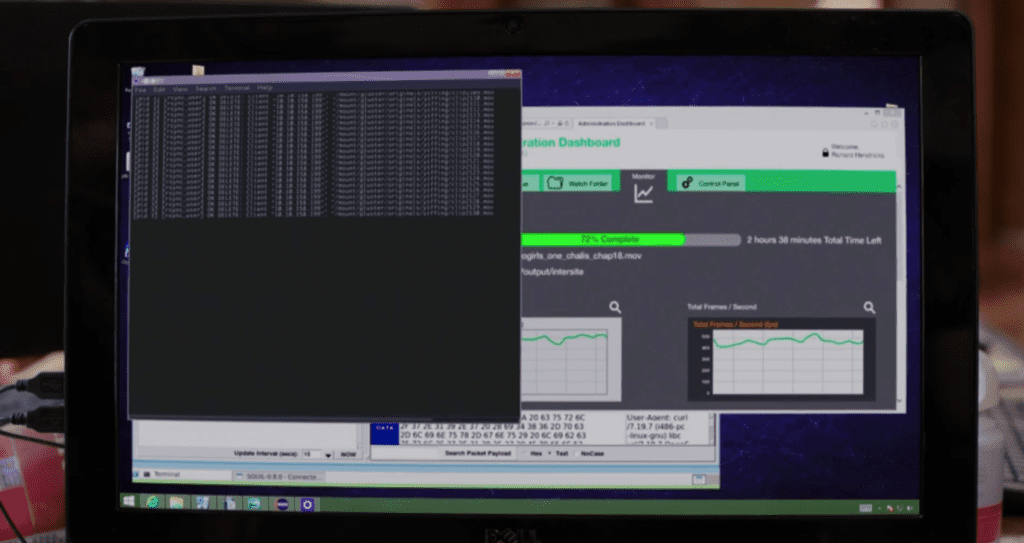Open the Search menu in terminal window
Screen dimensions: 1024x543
tap(205, 88)
